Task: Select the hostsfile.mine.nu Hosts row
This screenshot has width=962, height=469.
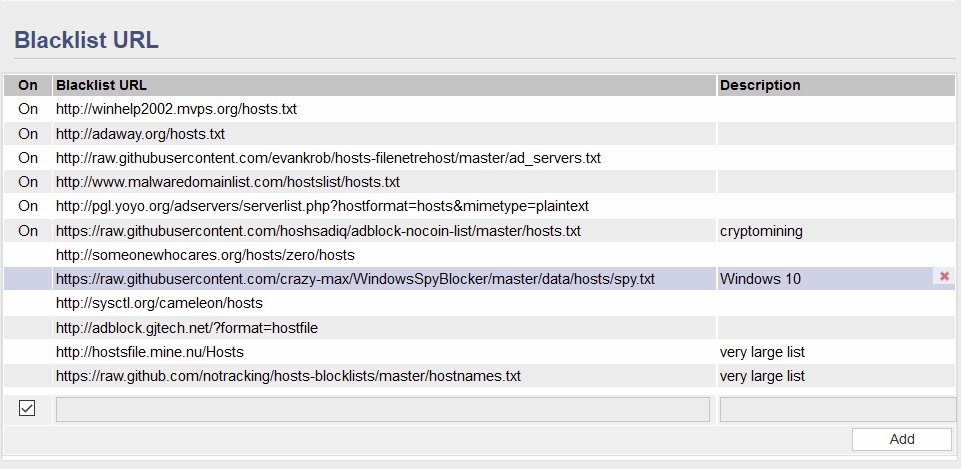Action: [x=480, y=352]
